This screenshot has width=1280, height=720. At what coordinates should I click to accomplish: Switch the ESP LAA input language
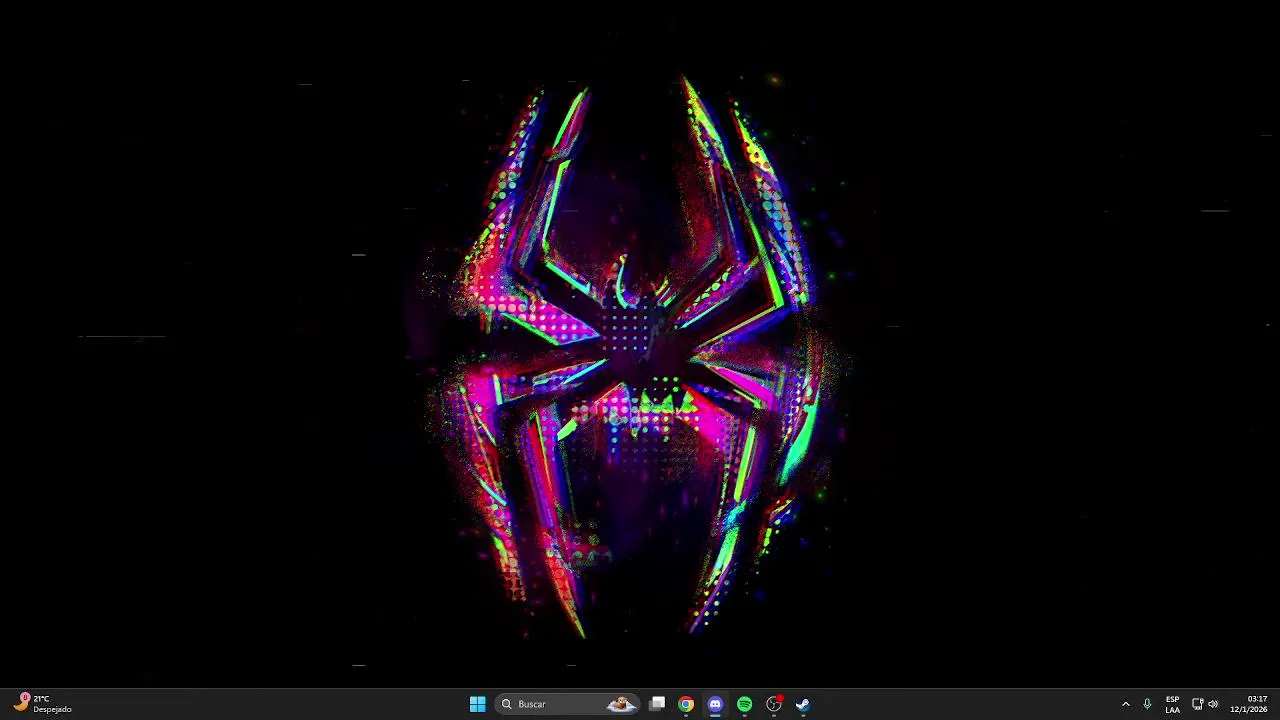point(1172,704)
